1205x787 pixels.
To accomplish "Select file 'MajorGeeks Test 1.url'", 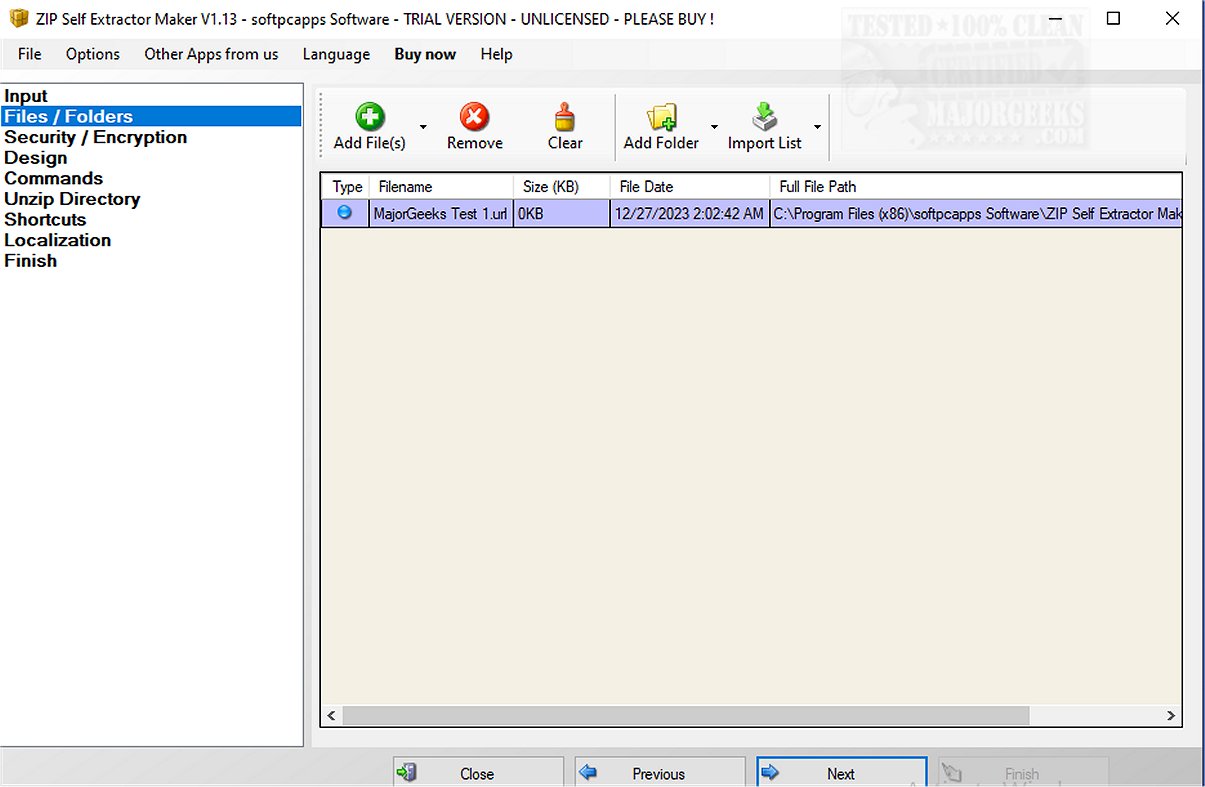I will pos(440,213).
